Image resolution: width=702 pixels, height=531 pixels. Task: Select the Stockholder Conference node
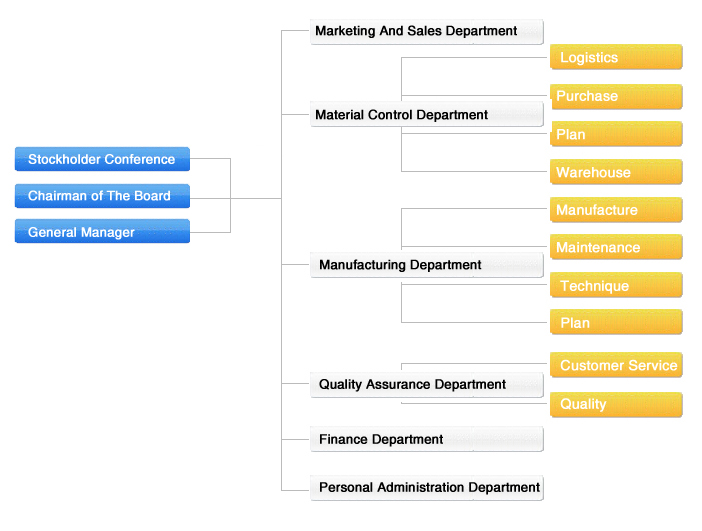[x=102, y=159]
